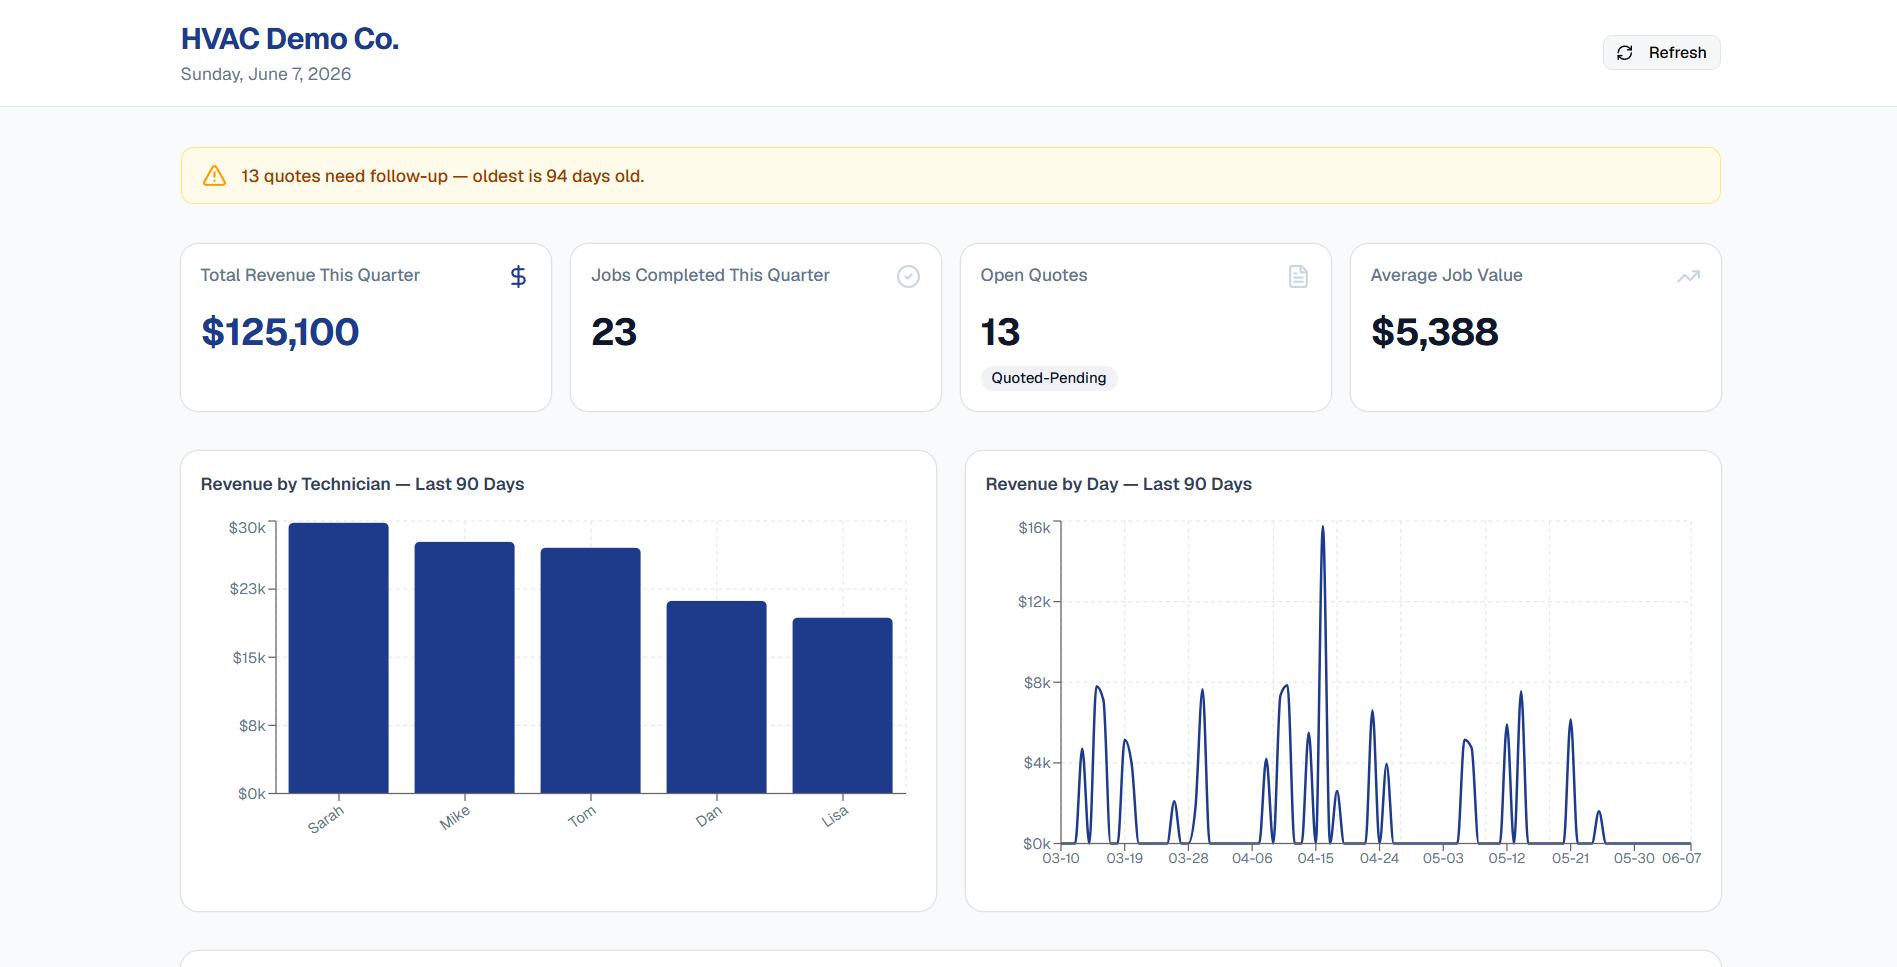
Task: Click the Jobs Completed This Quarter label
Action: (x=710, y=275)
